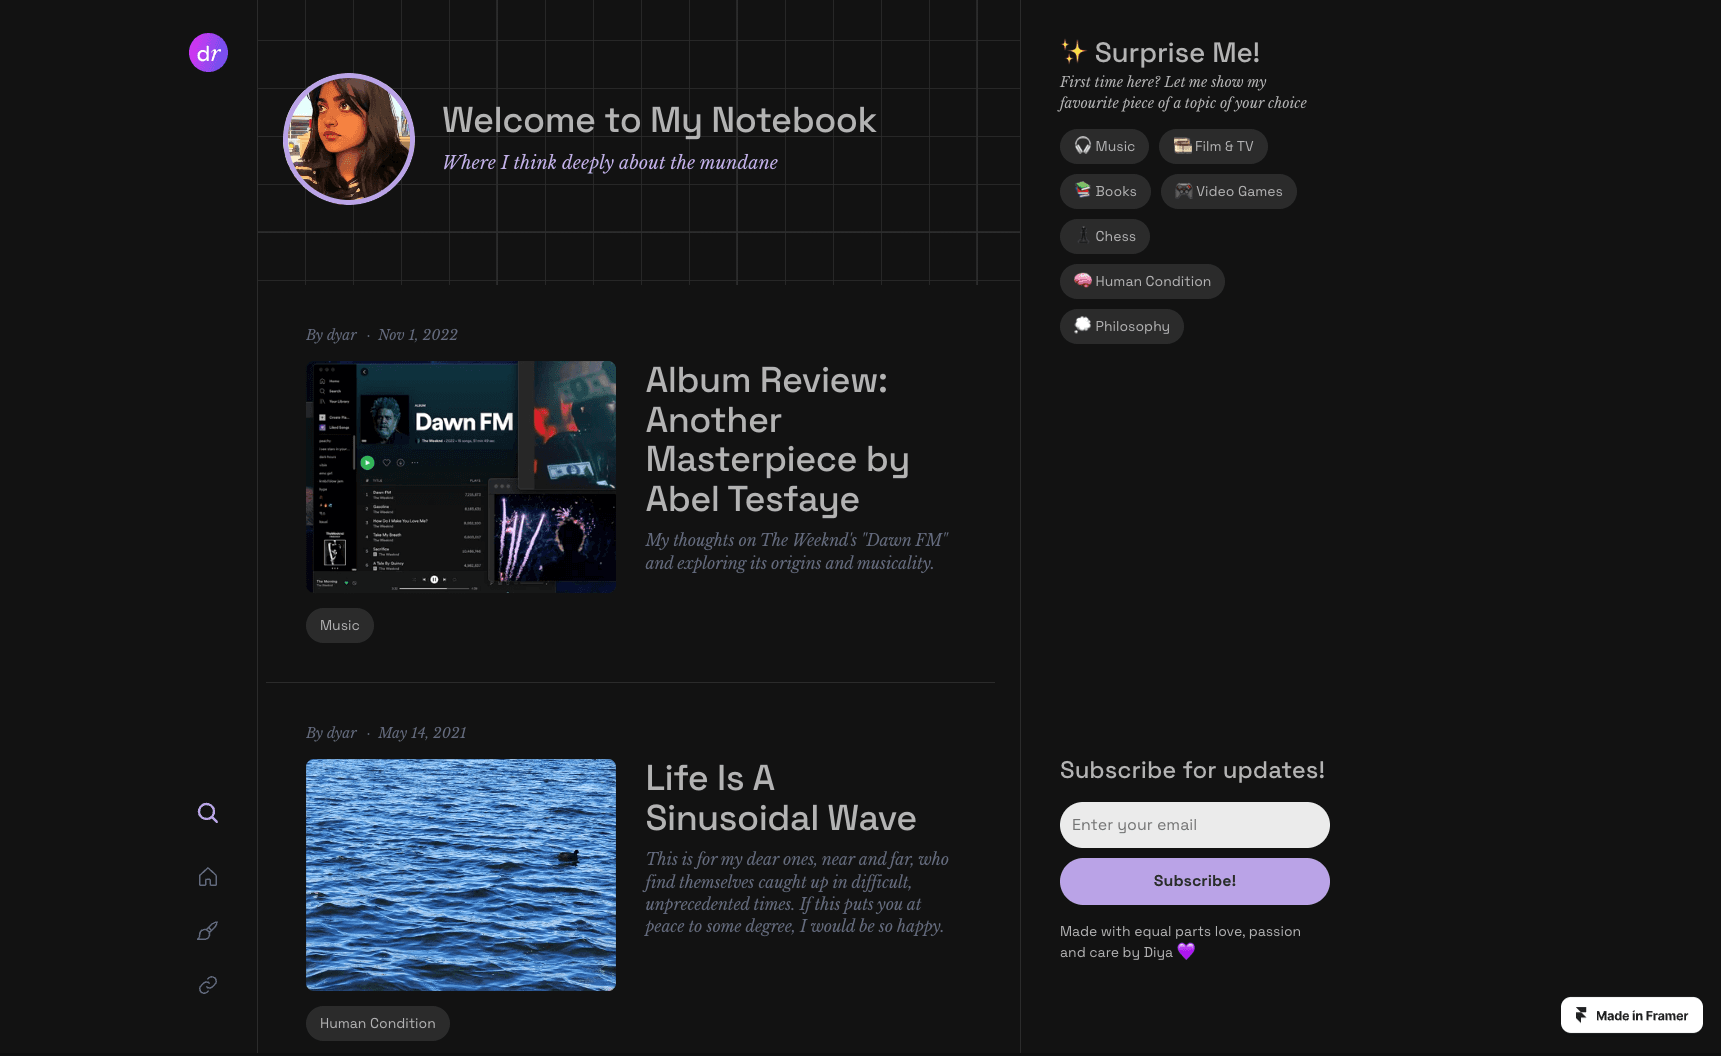
Task: Click the Made in Framer badge
Action: pos(1632,1015)
